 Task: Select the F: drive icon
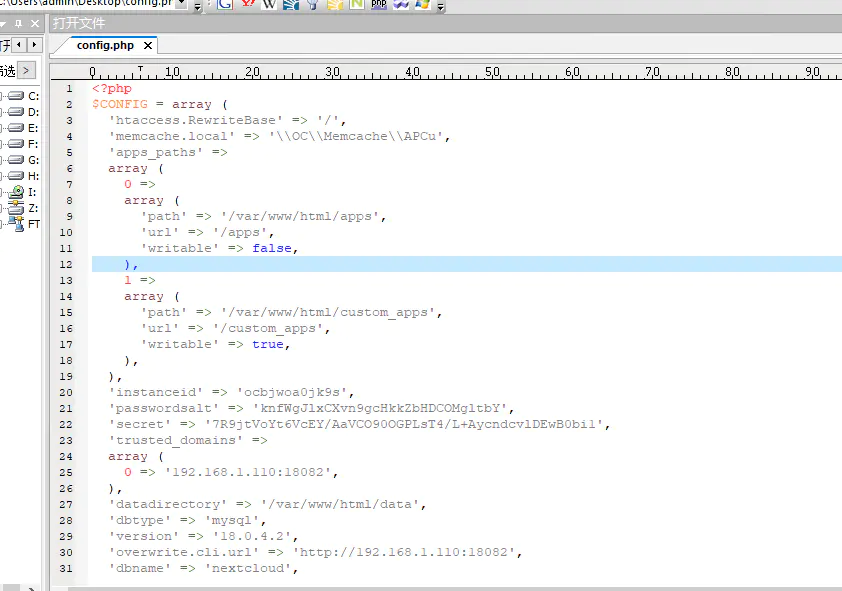tap(16, 144)
